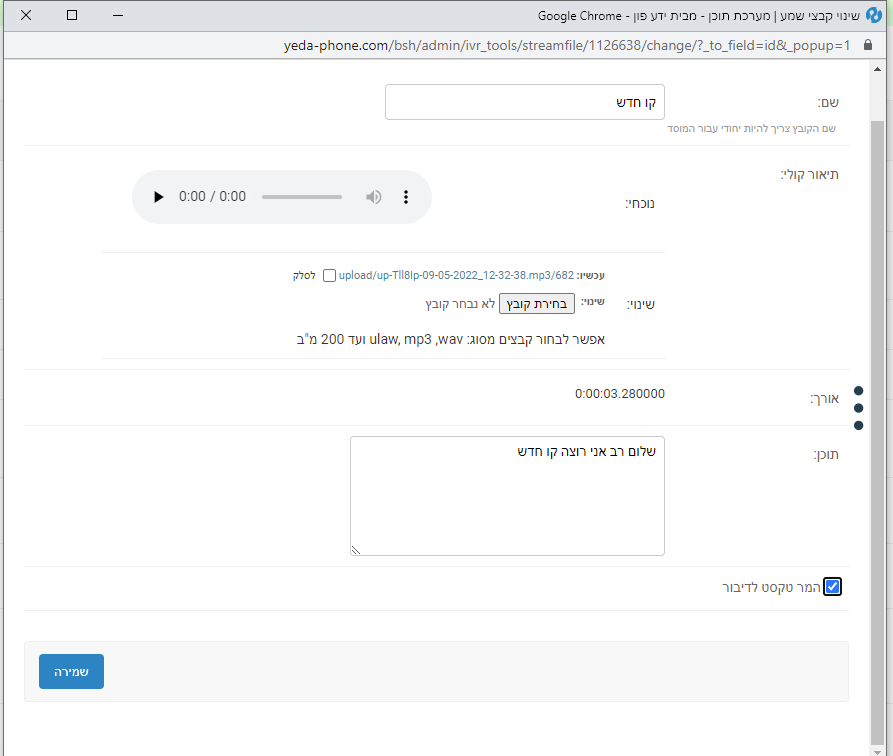
Task: Click the Chrome window app icon
Action: [874, 15]
